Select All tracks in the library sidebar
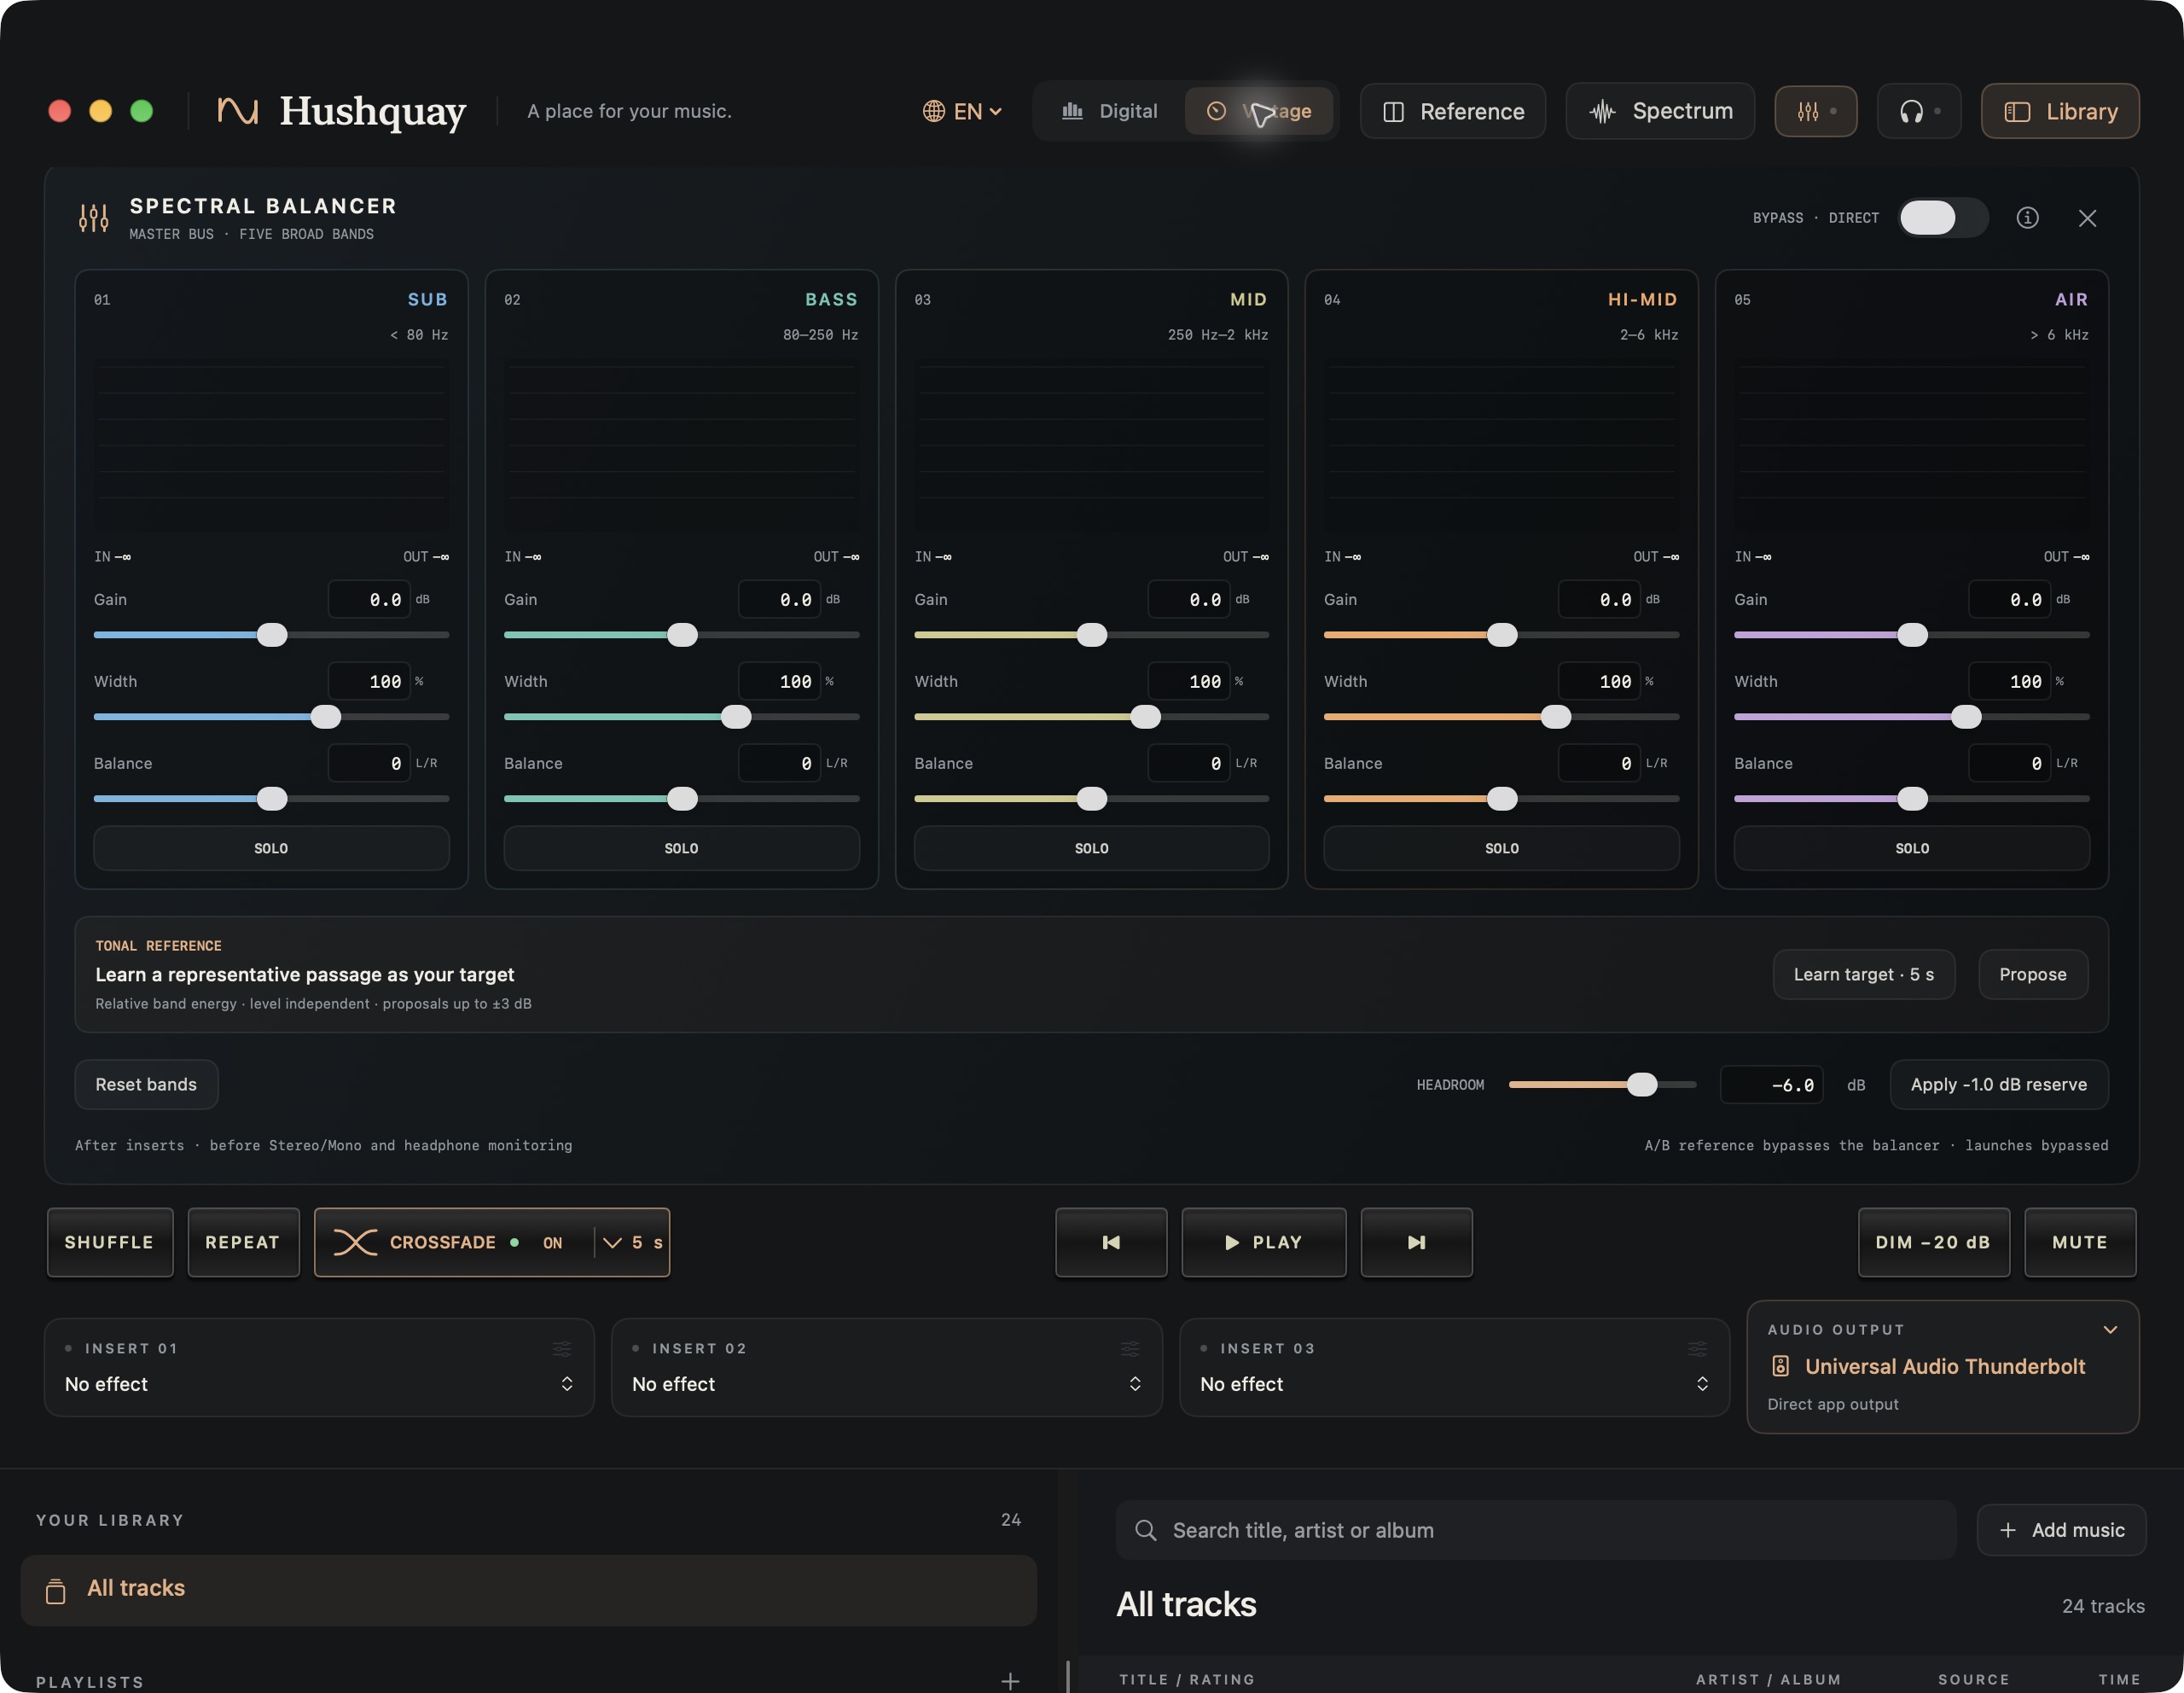This screenshot has height=1693, width=2184. click(x=528, y=1589)
